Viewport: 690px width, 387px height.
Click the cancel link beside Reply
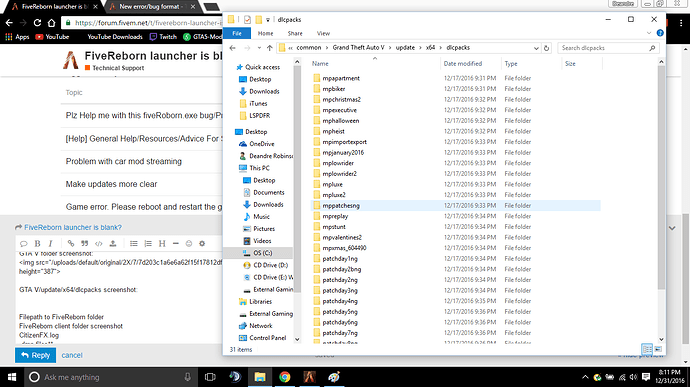click(x=72, y=355)
